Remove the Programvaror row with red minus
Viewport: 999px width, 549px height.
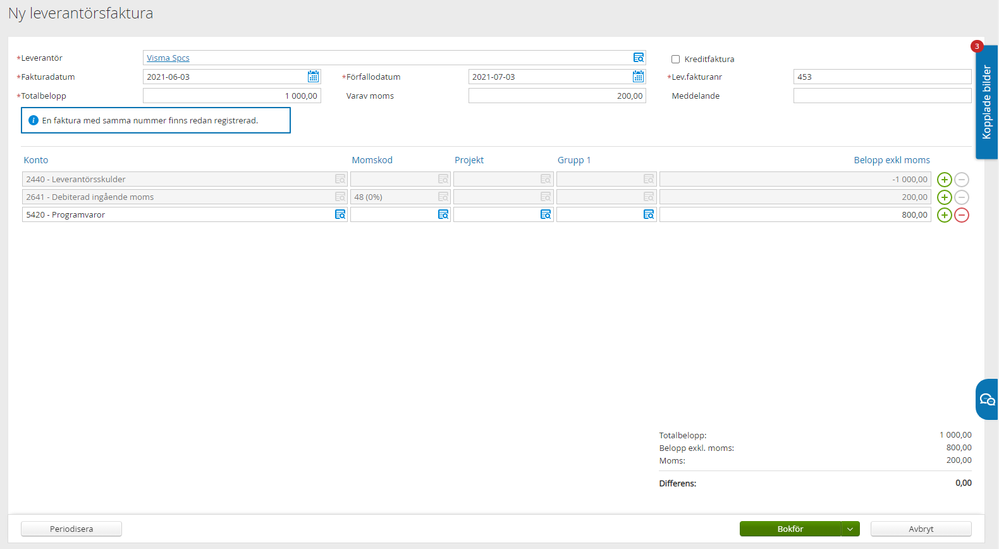[x=961, y=215]
